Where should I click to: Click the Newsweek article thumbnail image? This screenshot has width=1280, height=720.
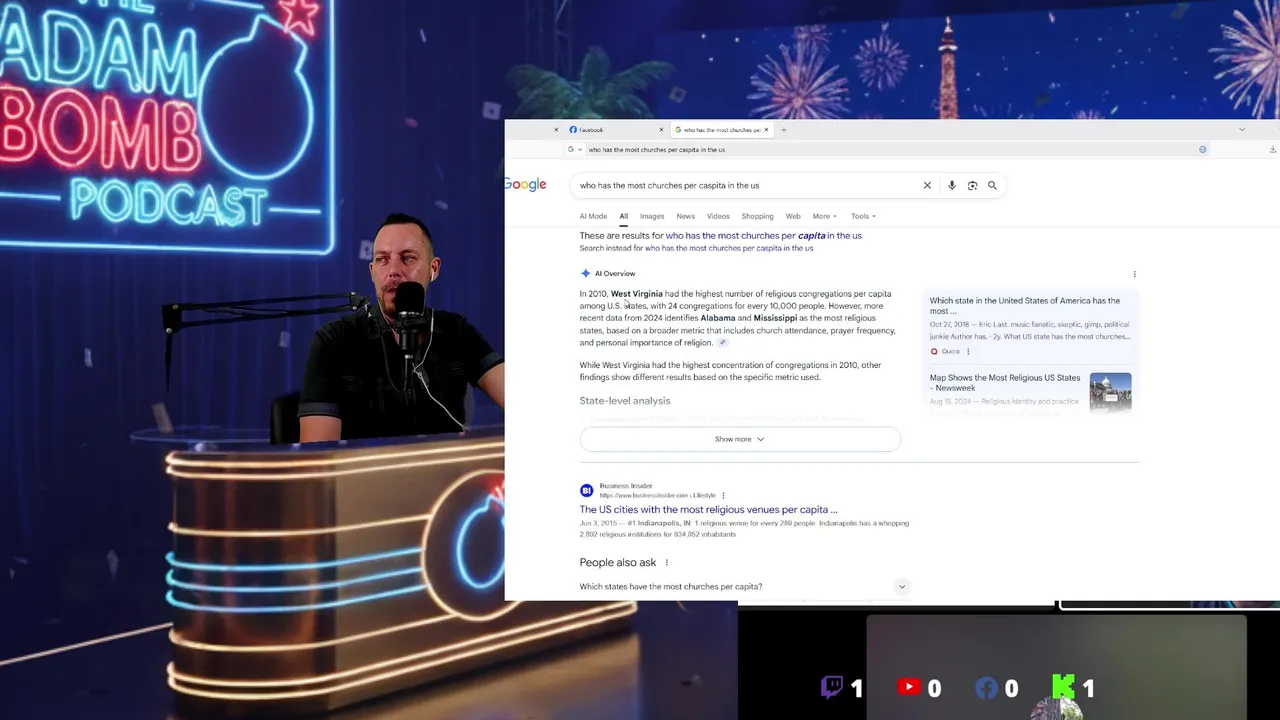1111,391
